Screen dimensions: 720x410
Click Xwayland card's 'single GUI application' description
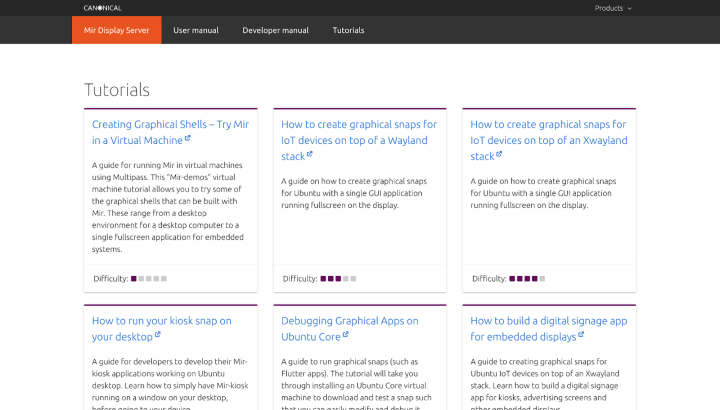[543, 193]
